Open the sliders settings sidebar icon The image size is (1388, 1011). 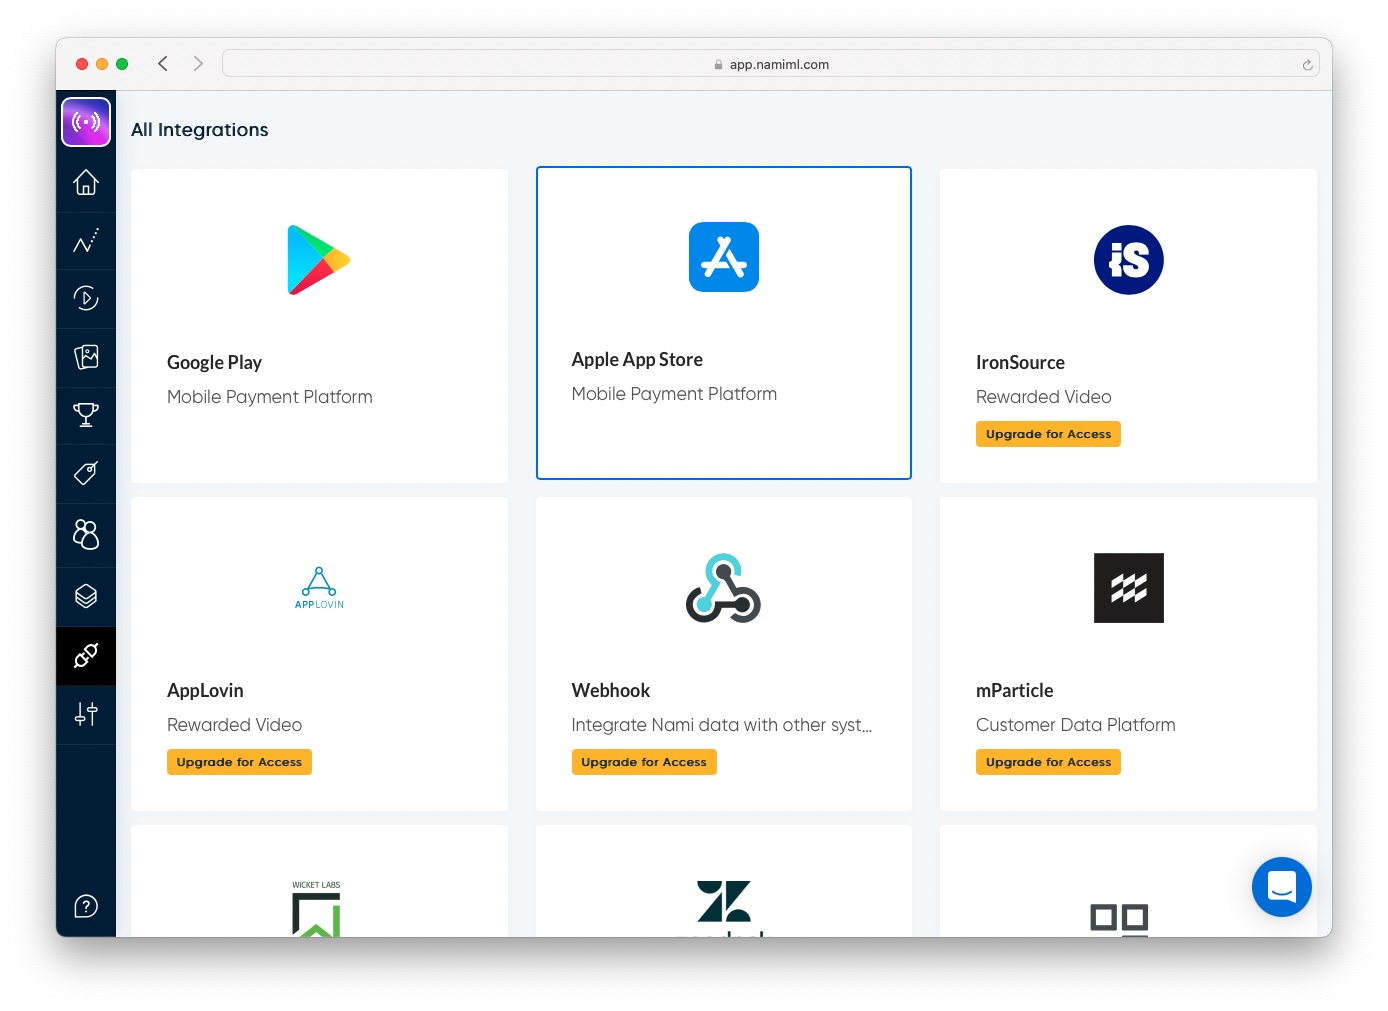86,714
